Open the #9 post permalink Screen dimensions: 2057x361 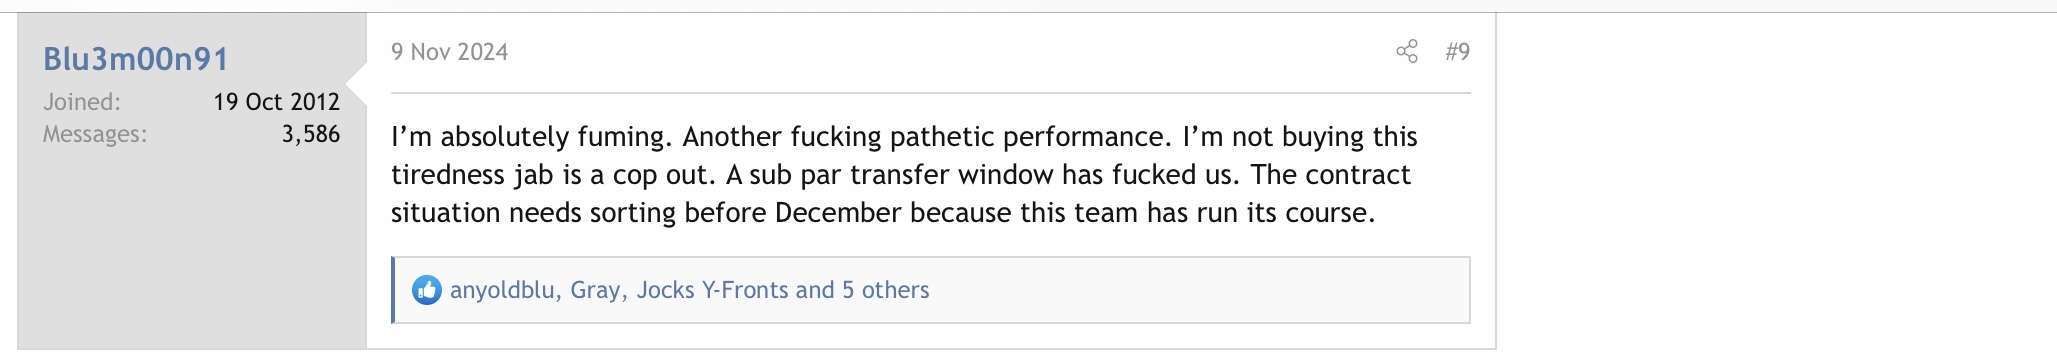coord(1457,52)
